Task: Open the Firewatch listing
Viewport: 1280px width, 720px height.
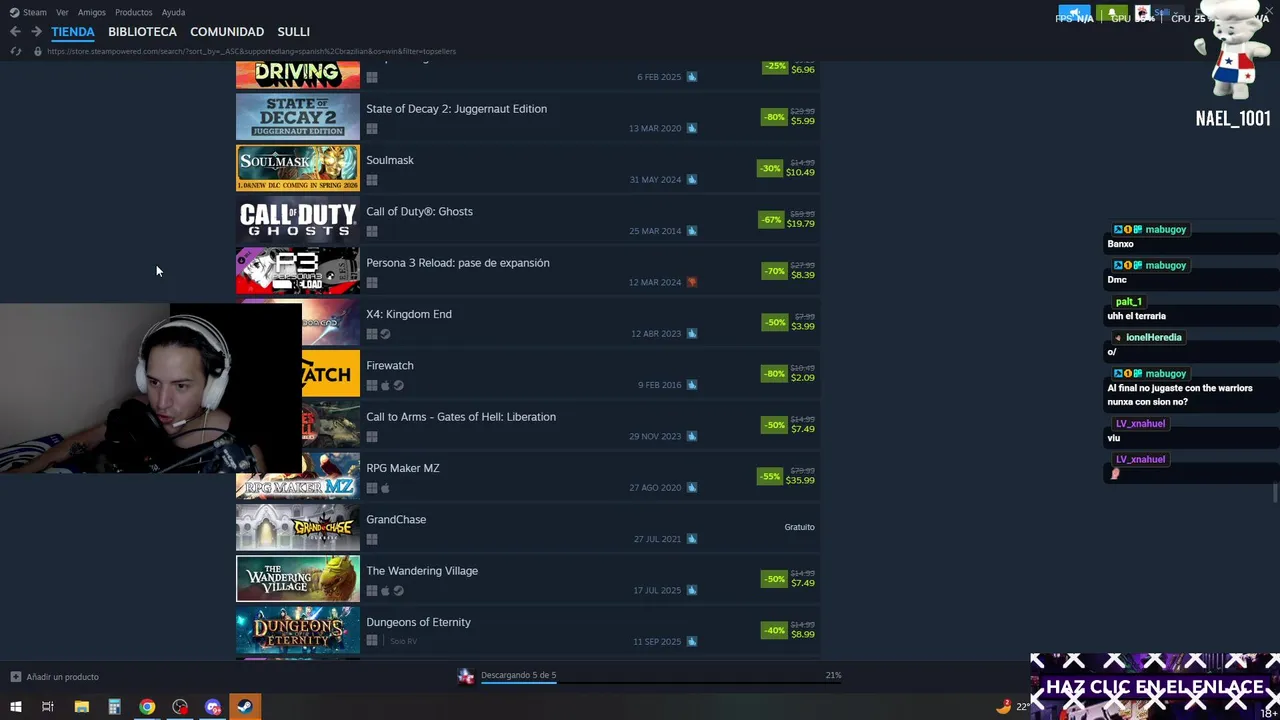Action: [528, 373]
